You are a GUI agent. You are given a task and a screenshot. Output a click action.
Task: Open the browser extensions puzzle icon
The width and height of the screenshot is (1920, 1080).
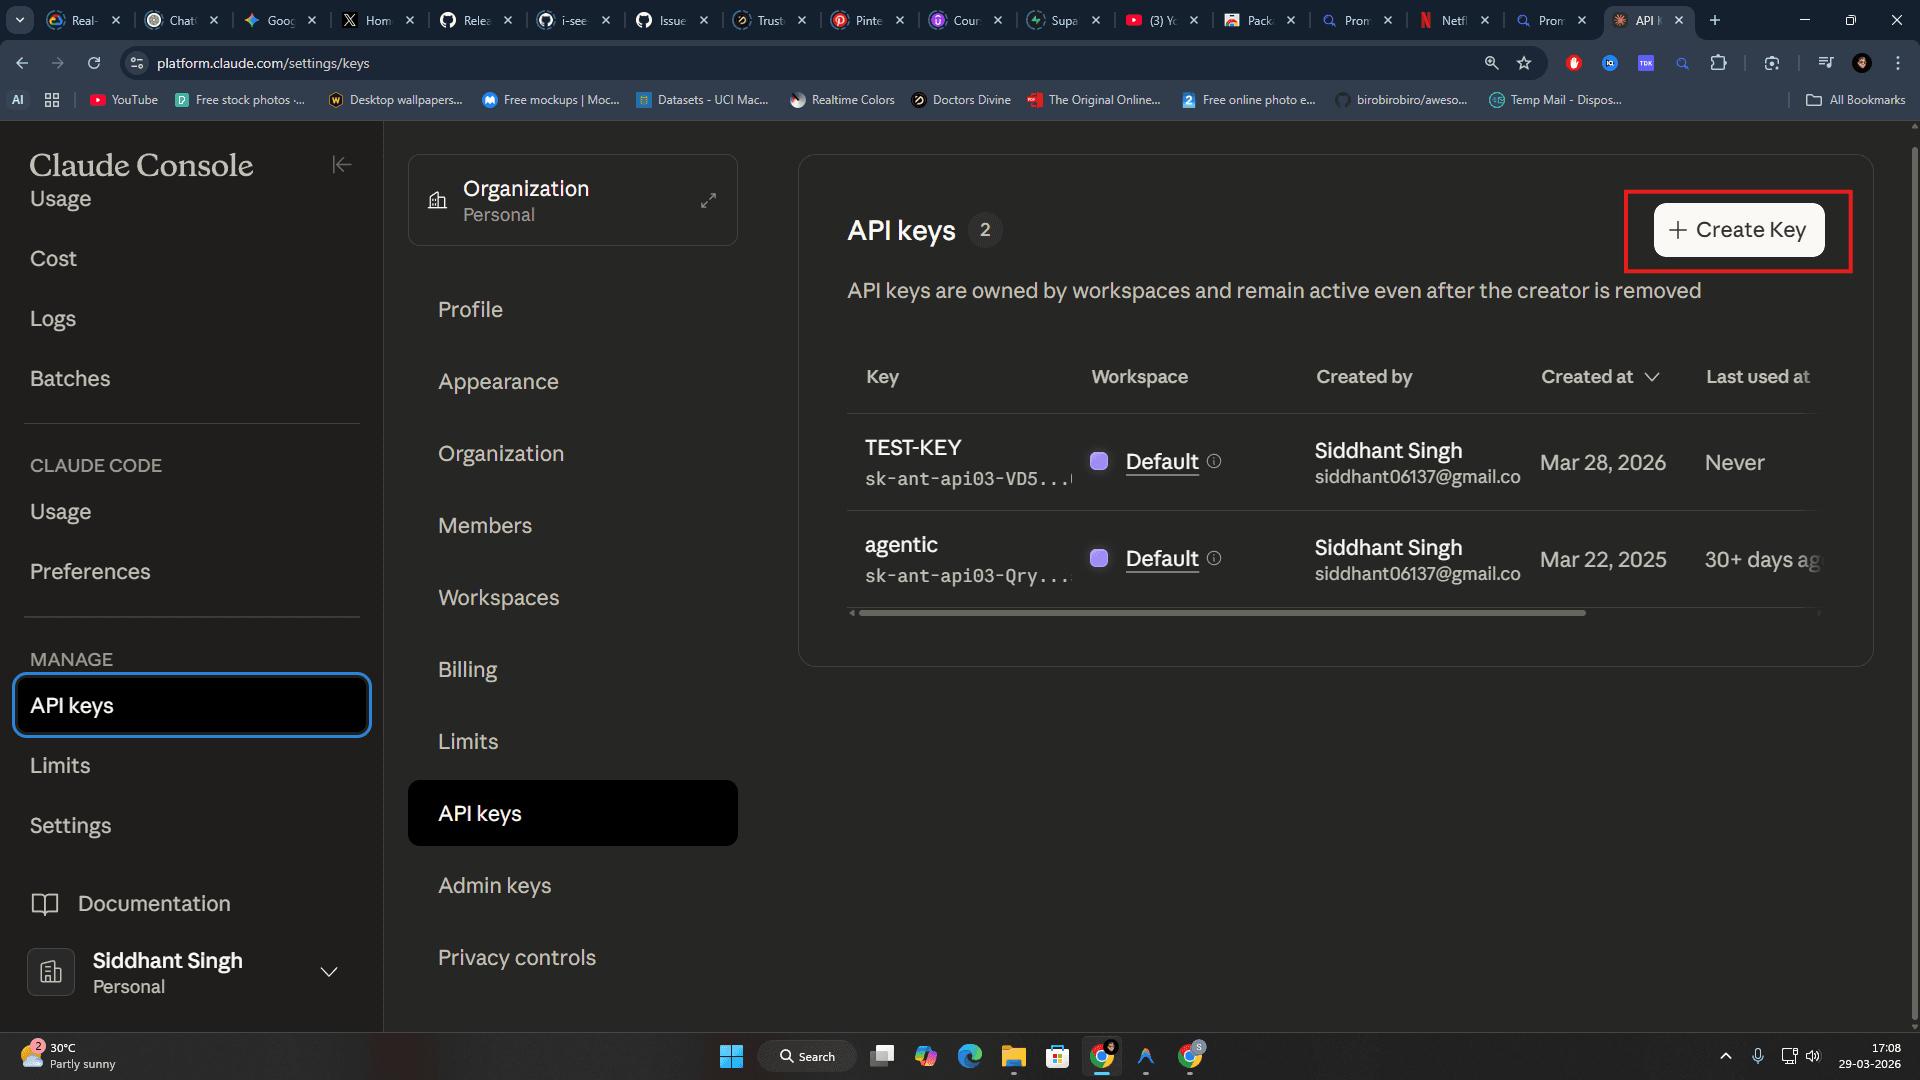1719,62
